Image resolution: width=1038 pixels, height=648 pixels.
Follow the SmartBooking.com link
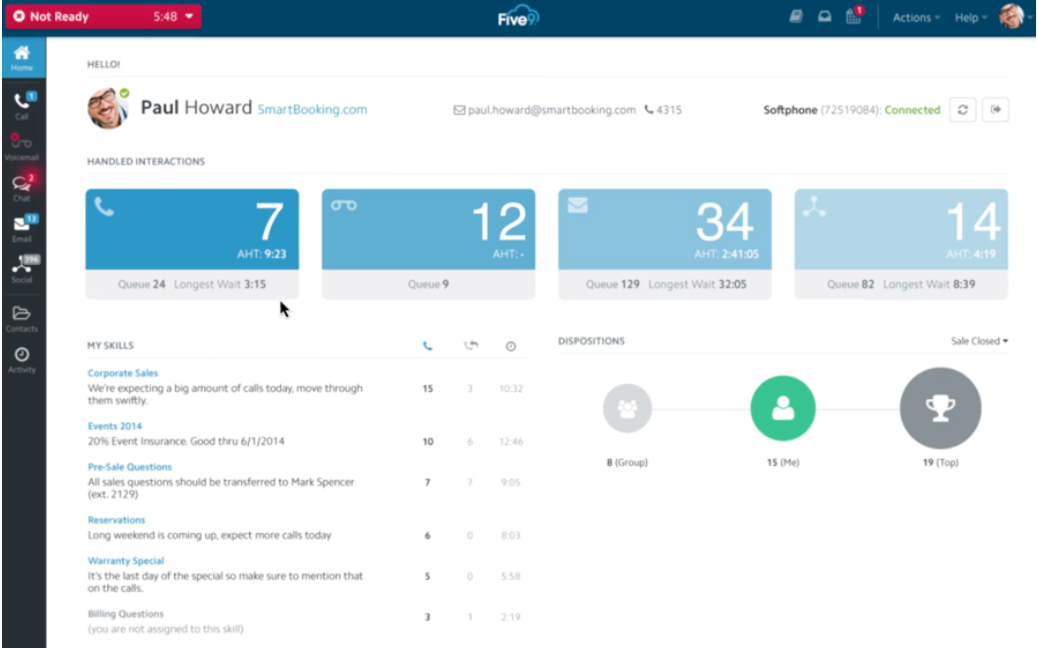[x=312, y=109]
